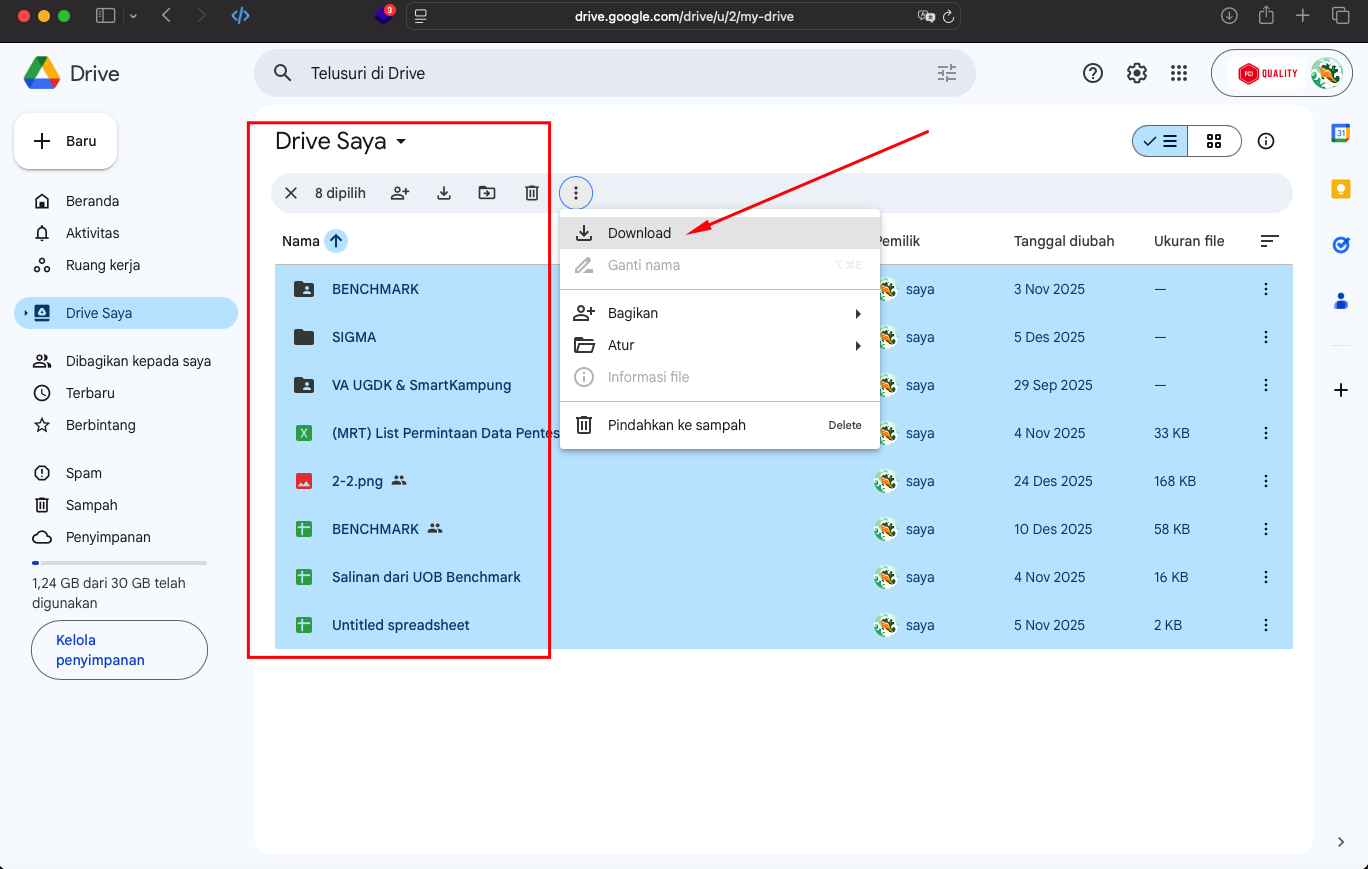
Task: Open the Google apps grid
Action: click(x=1179, y=72)
